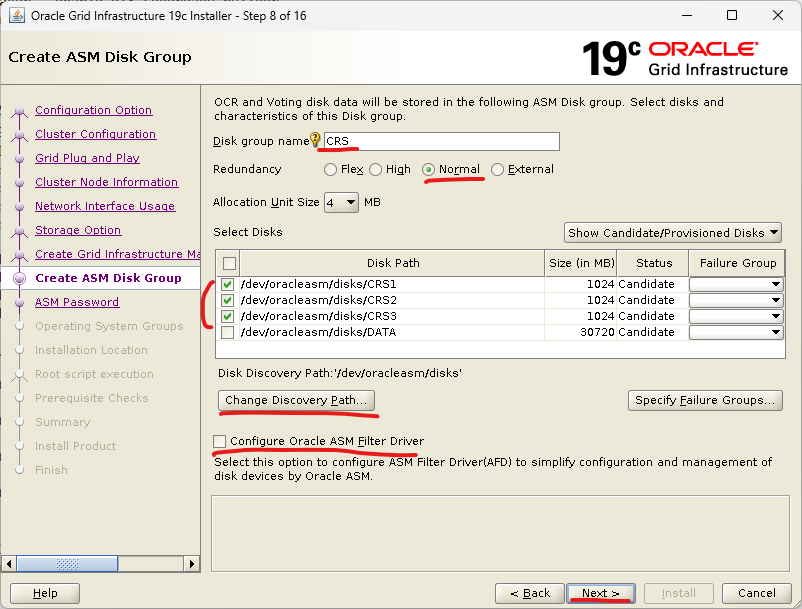Click the Failure Group column header
This screenshot has height=609, width=802.
pos(738,263)
